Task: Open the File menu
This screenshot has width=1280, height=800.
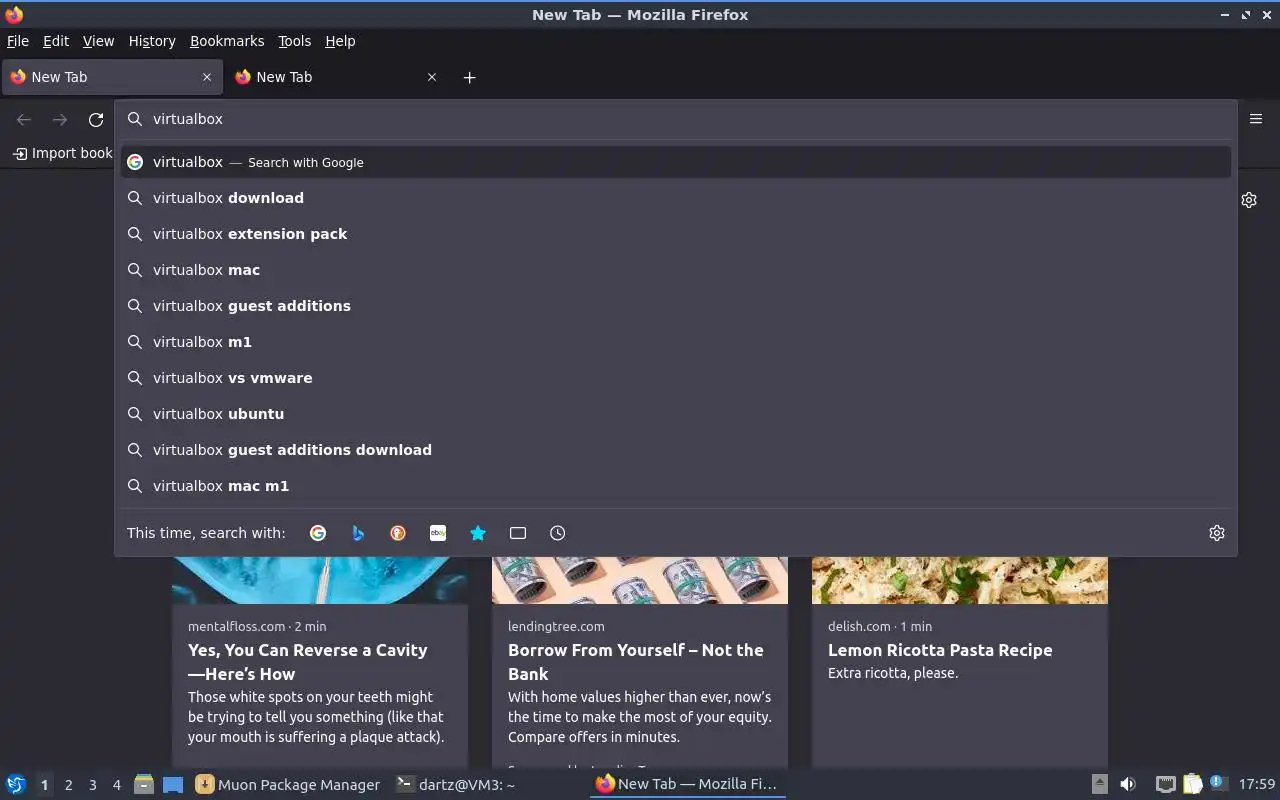Action: click(x=18, y=41)
